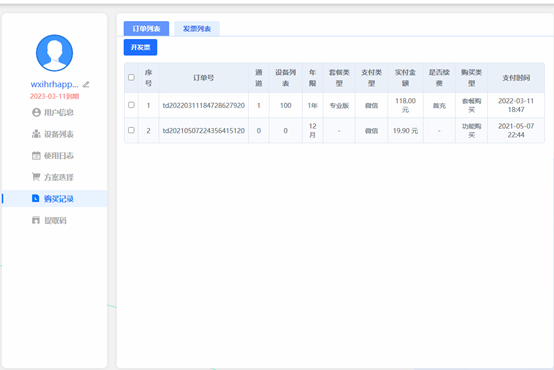Viewport: 554px width, 370px height.
Task: Click the 设备列表 sidebar icon
Action: coord(36,134)
